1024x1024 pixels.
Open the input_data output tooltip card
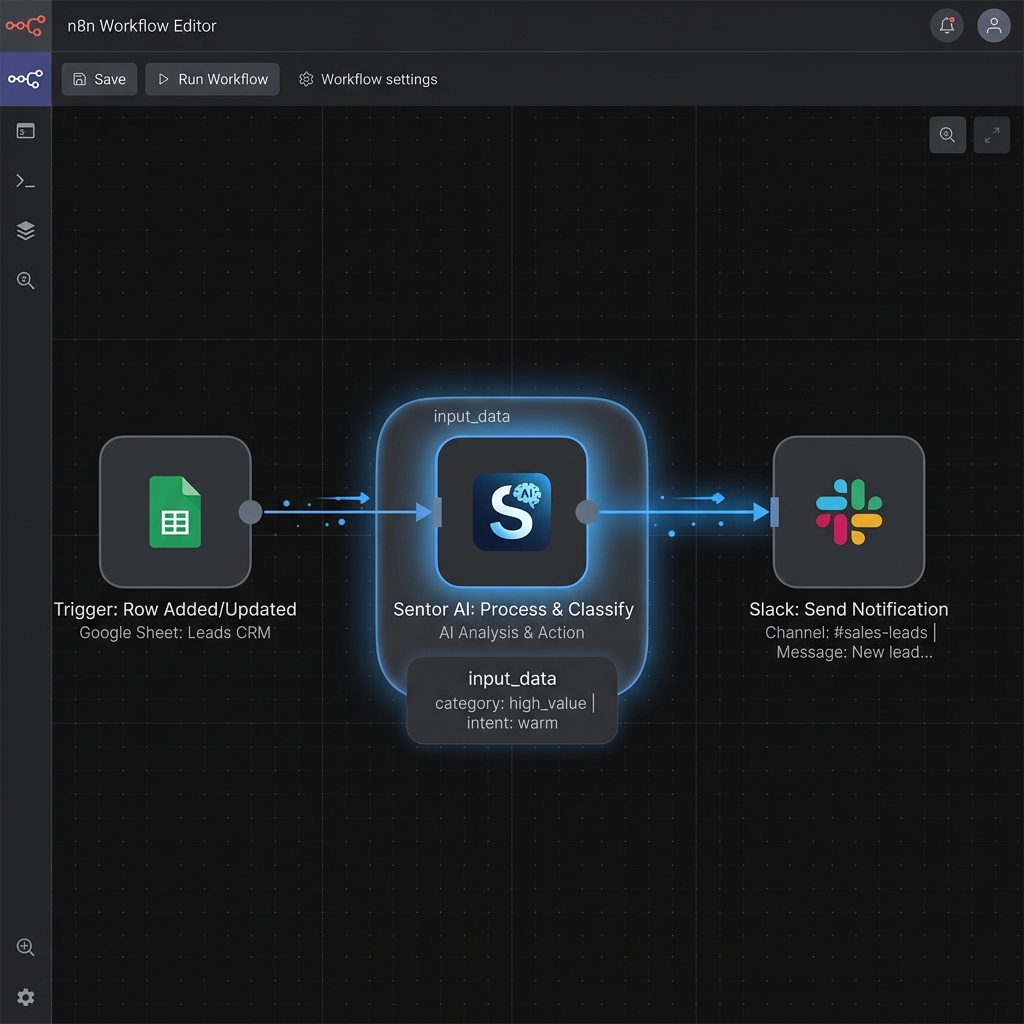(x=512, y=700)
